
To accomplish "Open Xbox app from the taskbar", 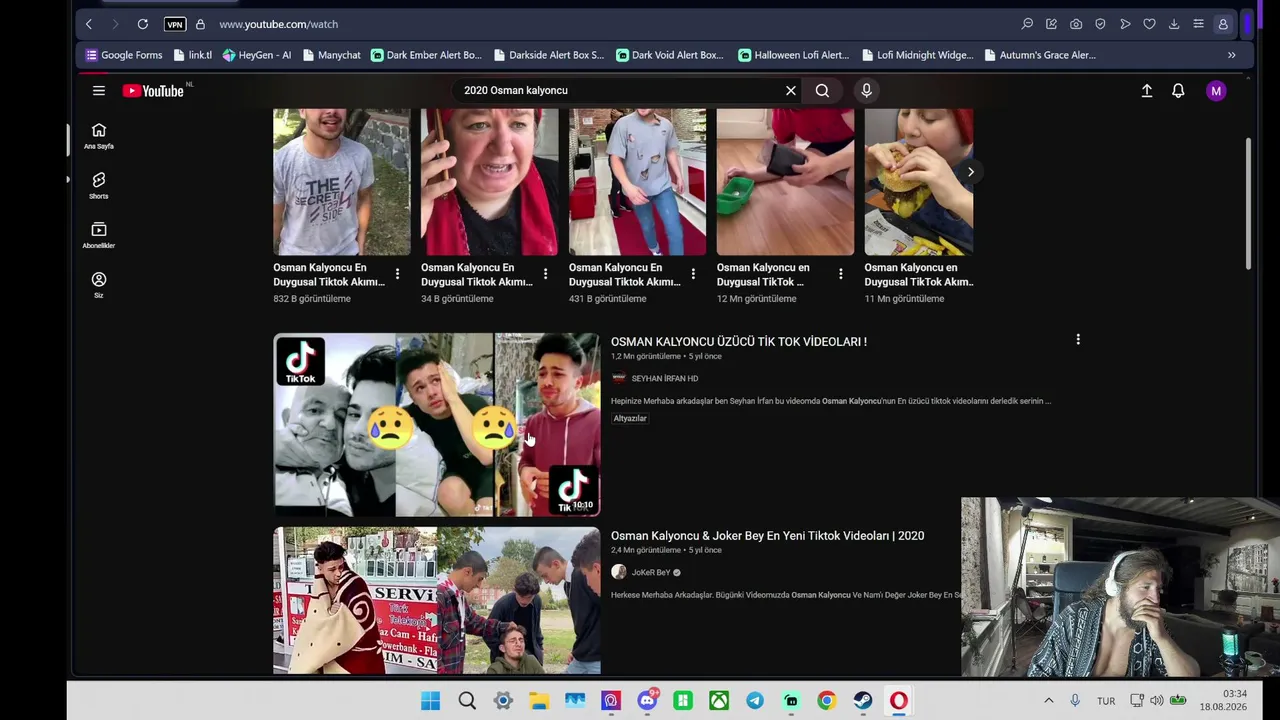I will coord(719,701).
